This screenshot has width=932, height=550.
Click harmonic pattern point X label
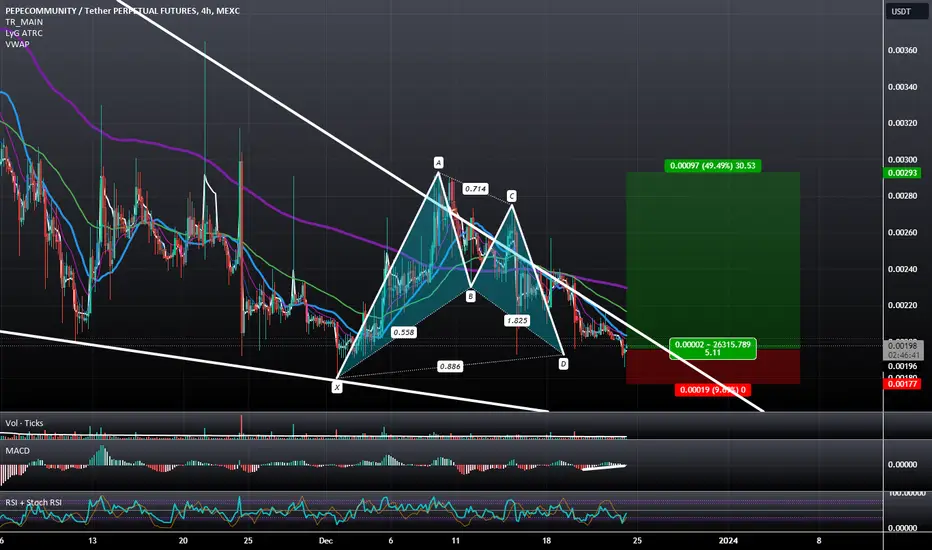337,388
